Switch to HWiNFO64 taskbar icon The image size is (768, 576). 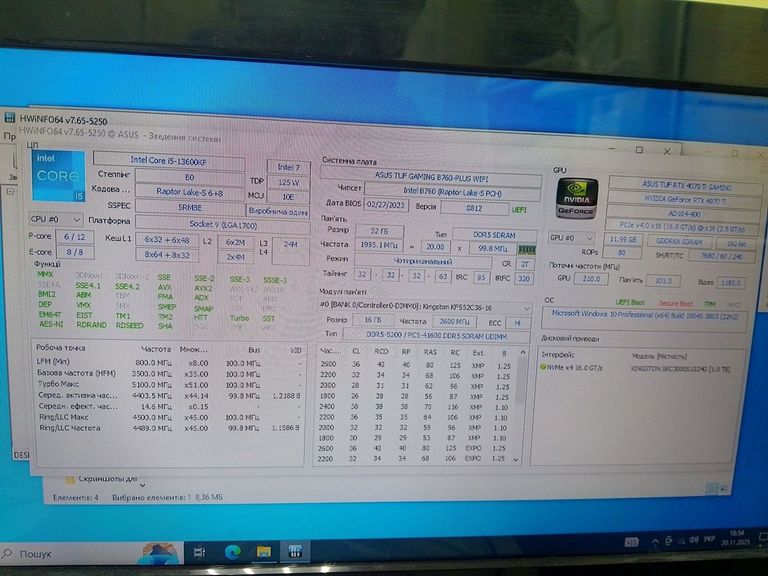(295, 552)
